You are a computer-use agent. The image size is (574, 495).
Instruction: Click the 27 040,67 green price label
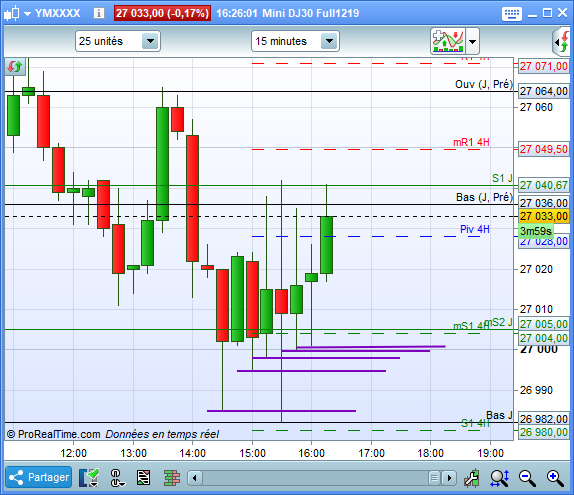544,185
